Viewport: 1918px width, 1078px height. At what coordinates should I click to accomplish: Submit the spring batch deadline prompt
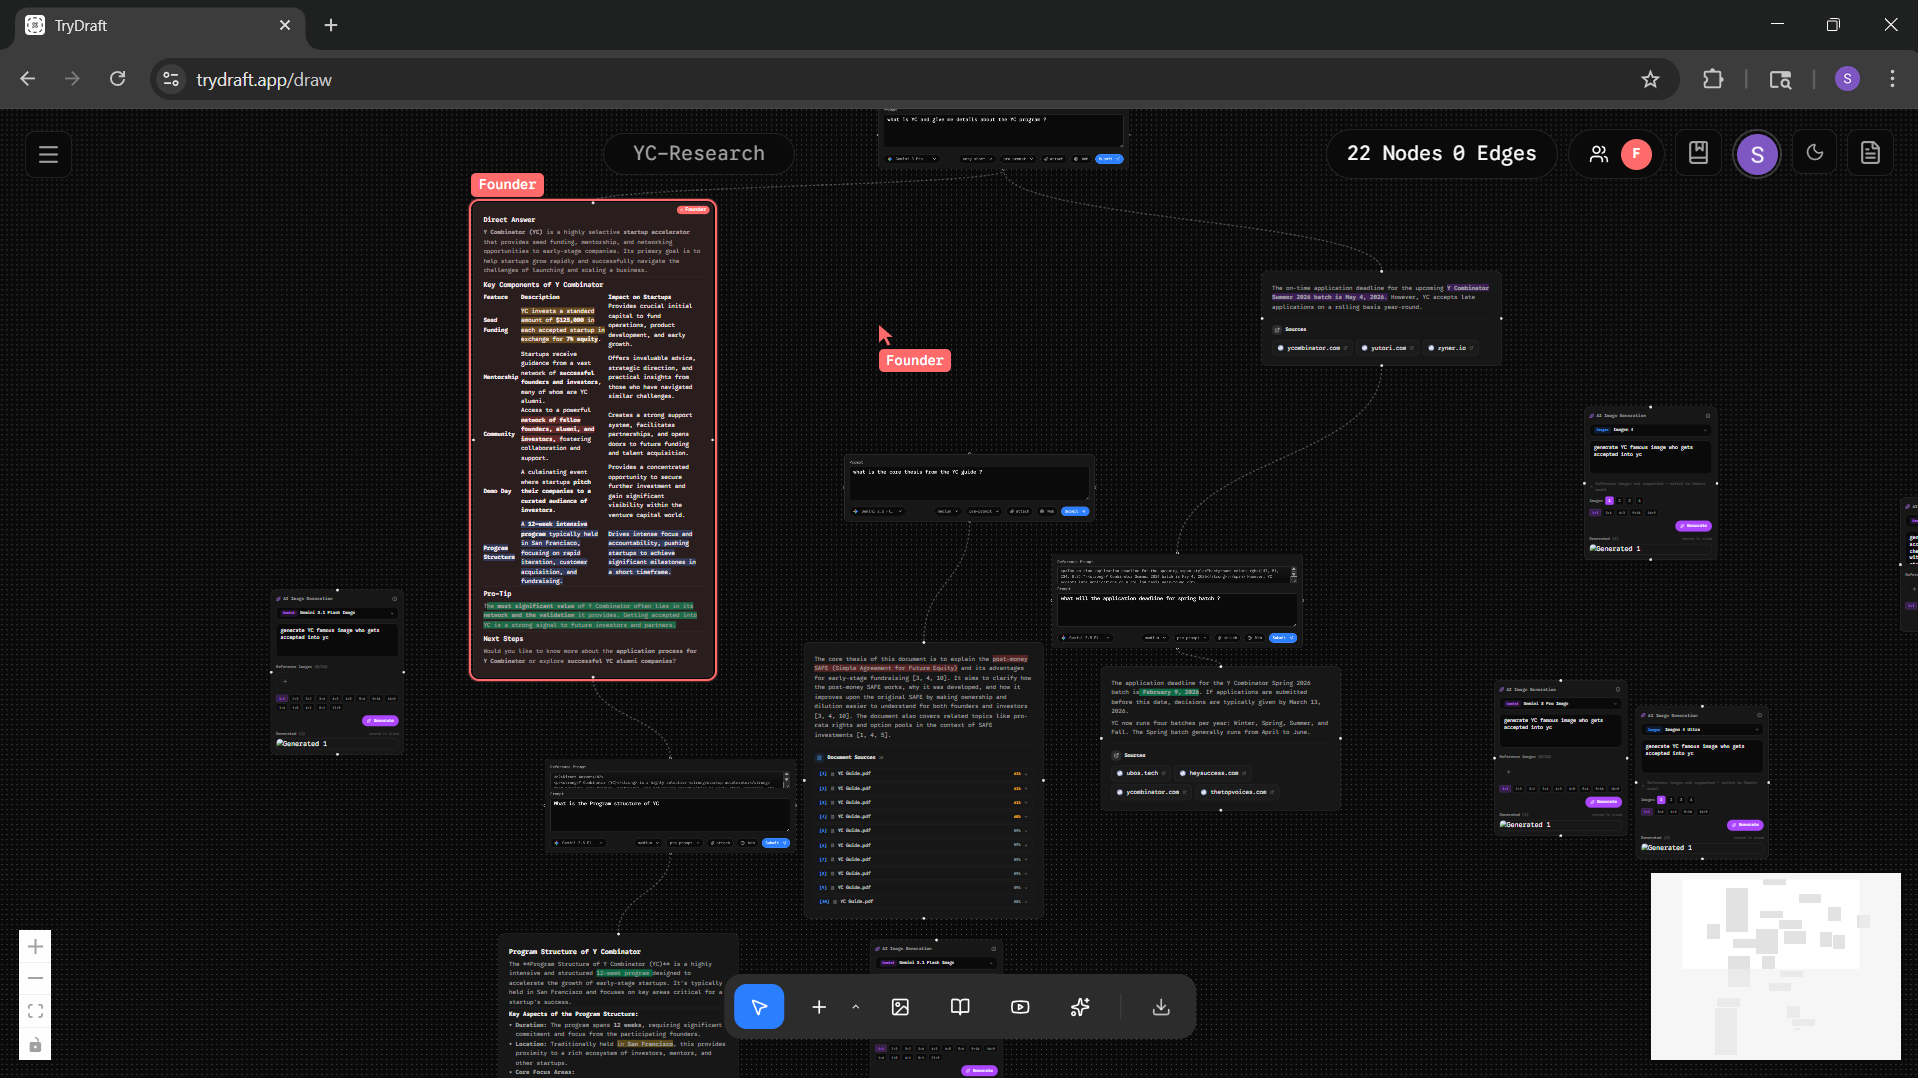[1283, 637]
